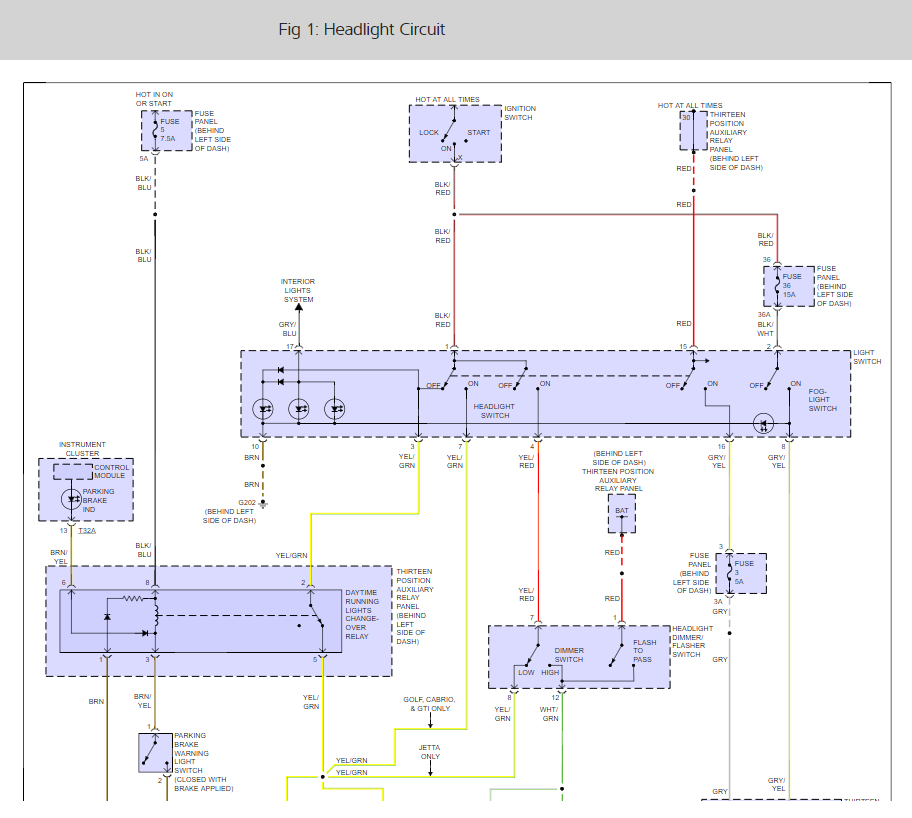Click the 'START' position text in ignition switch
The width and height of the screenshot is (912, 818).
pyautogui.click(x=479, y=133)
